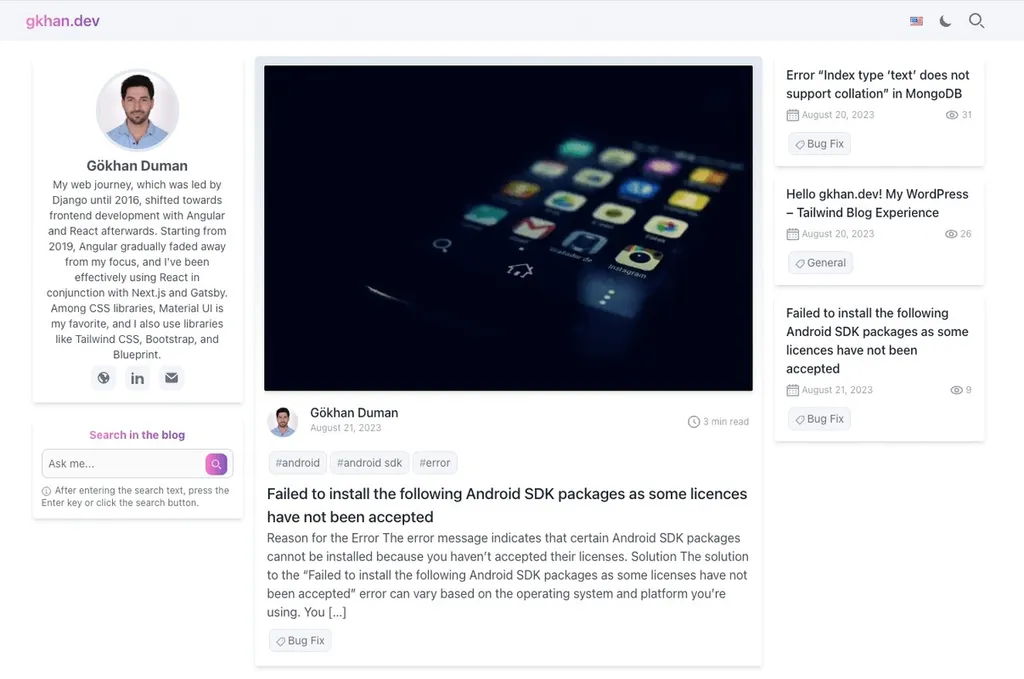Go to gkhan.dev home logo
Screen dimensions: 1024x679
[x=63, y=21]
